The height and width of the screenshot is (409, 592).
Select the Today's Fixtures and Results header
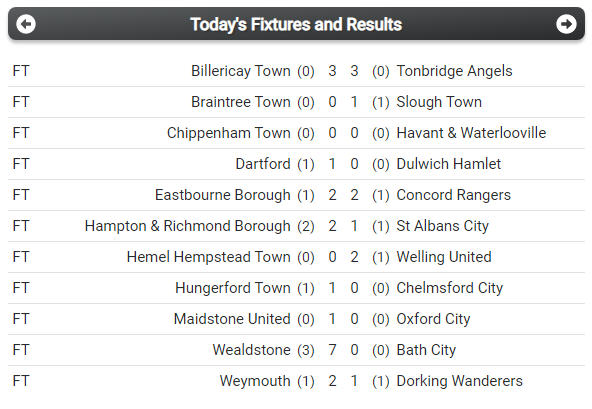[296, 24]
